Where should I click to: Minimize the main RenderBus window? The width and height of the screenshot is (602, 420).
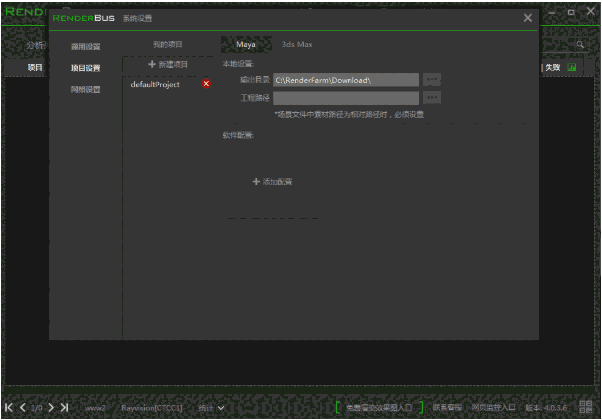tap(552, 13)
